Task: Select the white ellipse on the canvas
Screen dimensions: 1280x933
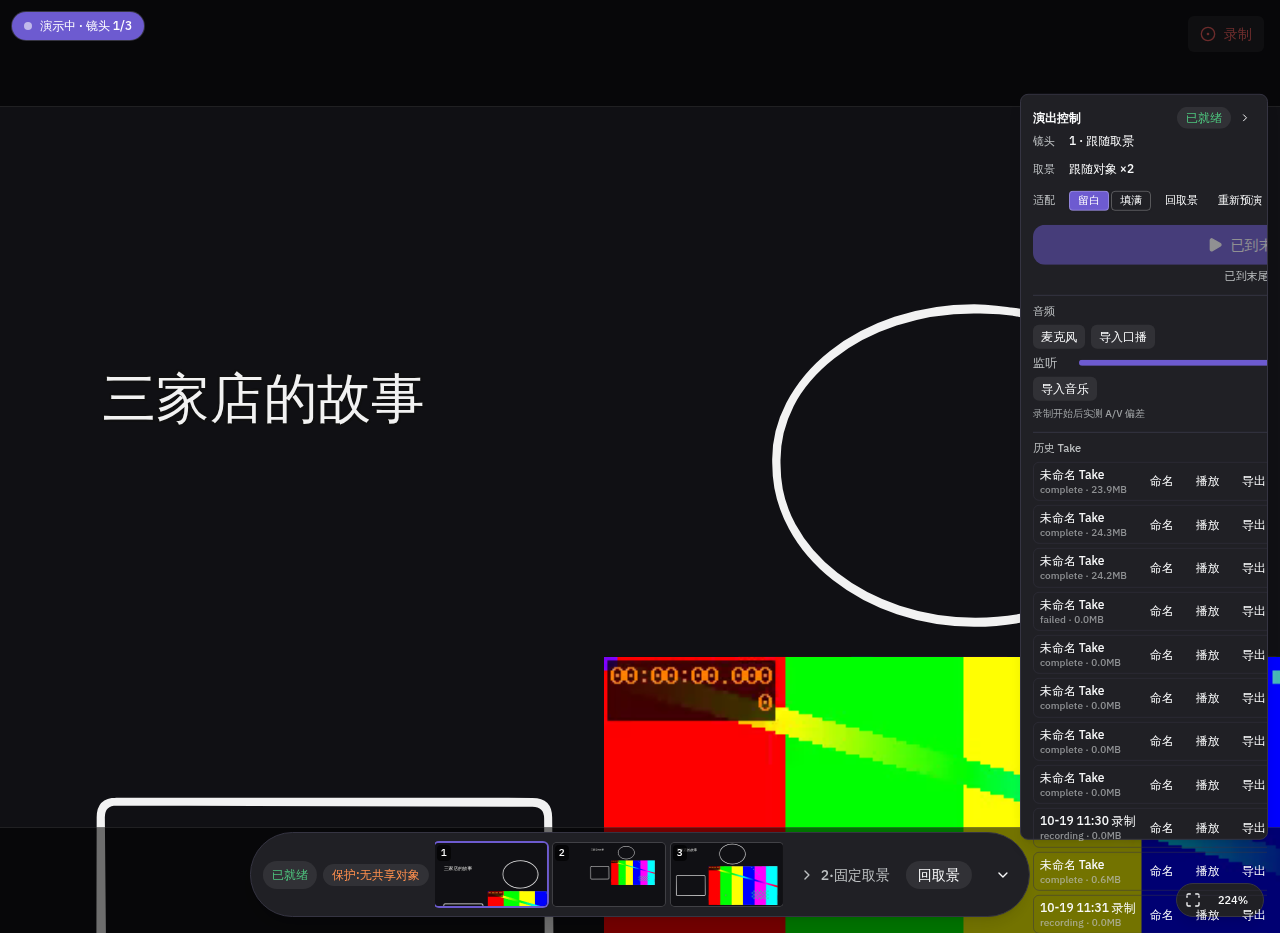Action: click(x=896, y=465)
